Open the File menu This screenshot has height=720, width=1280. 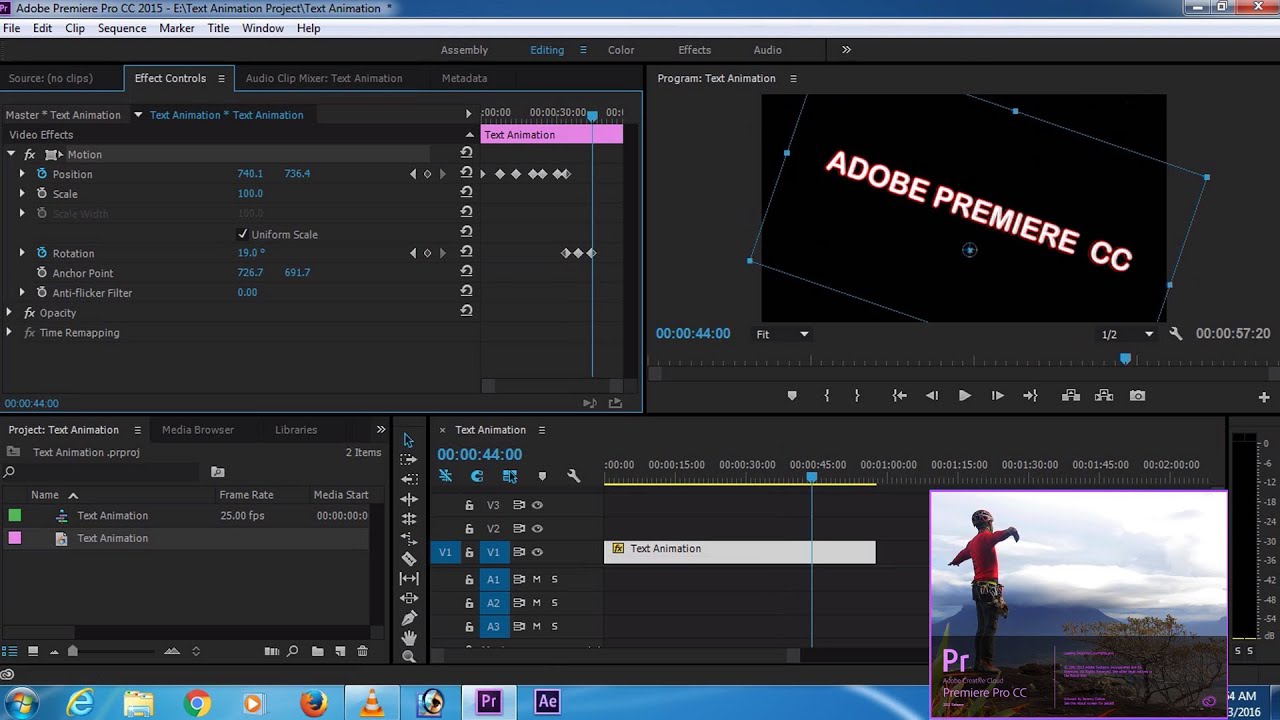coord(11,28)
